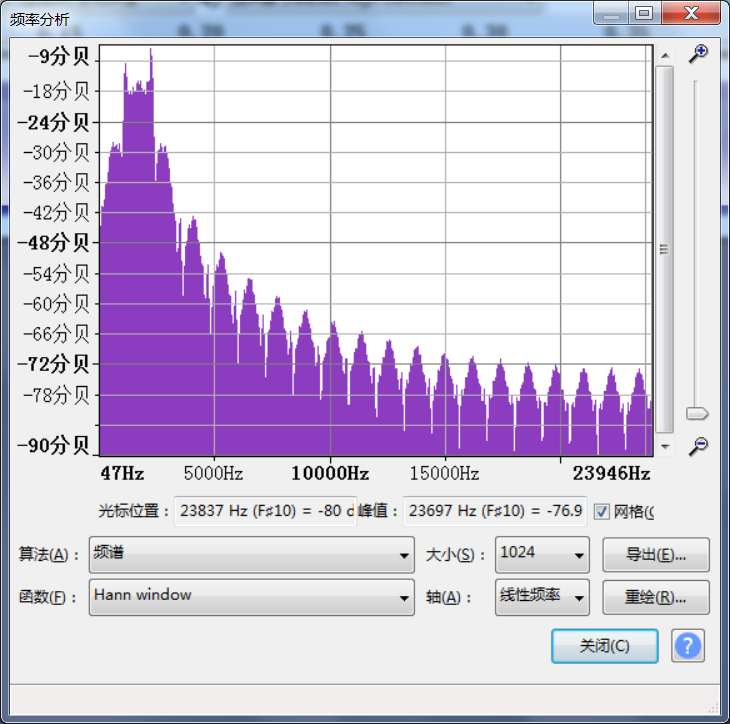Image resolution: width=730 pixels, height=724 pixels.
Task: Maximize the 频率分析 window
Action: (x=644, y=13)
